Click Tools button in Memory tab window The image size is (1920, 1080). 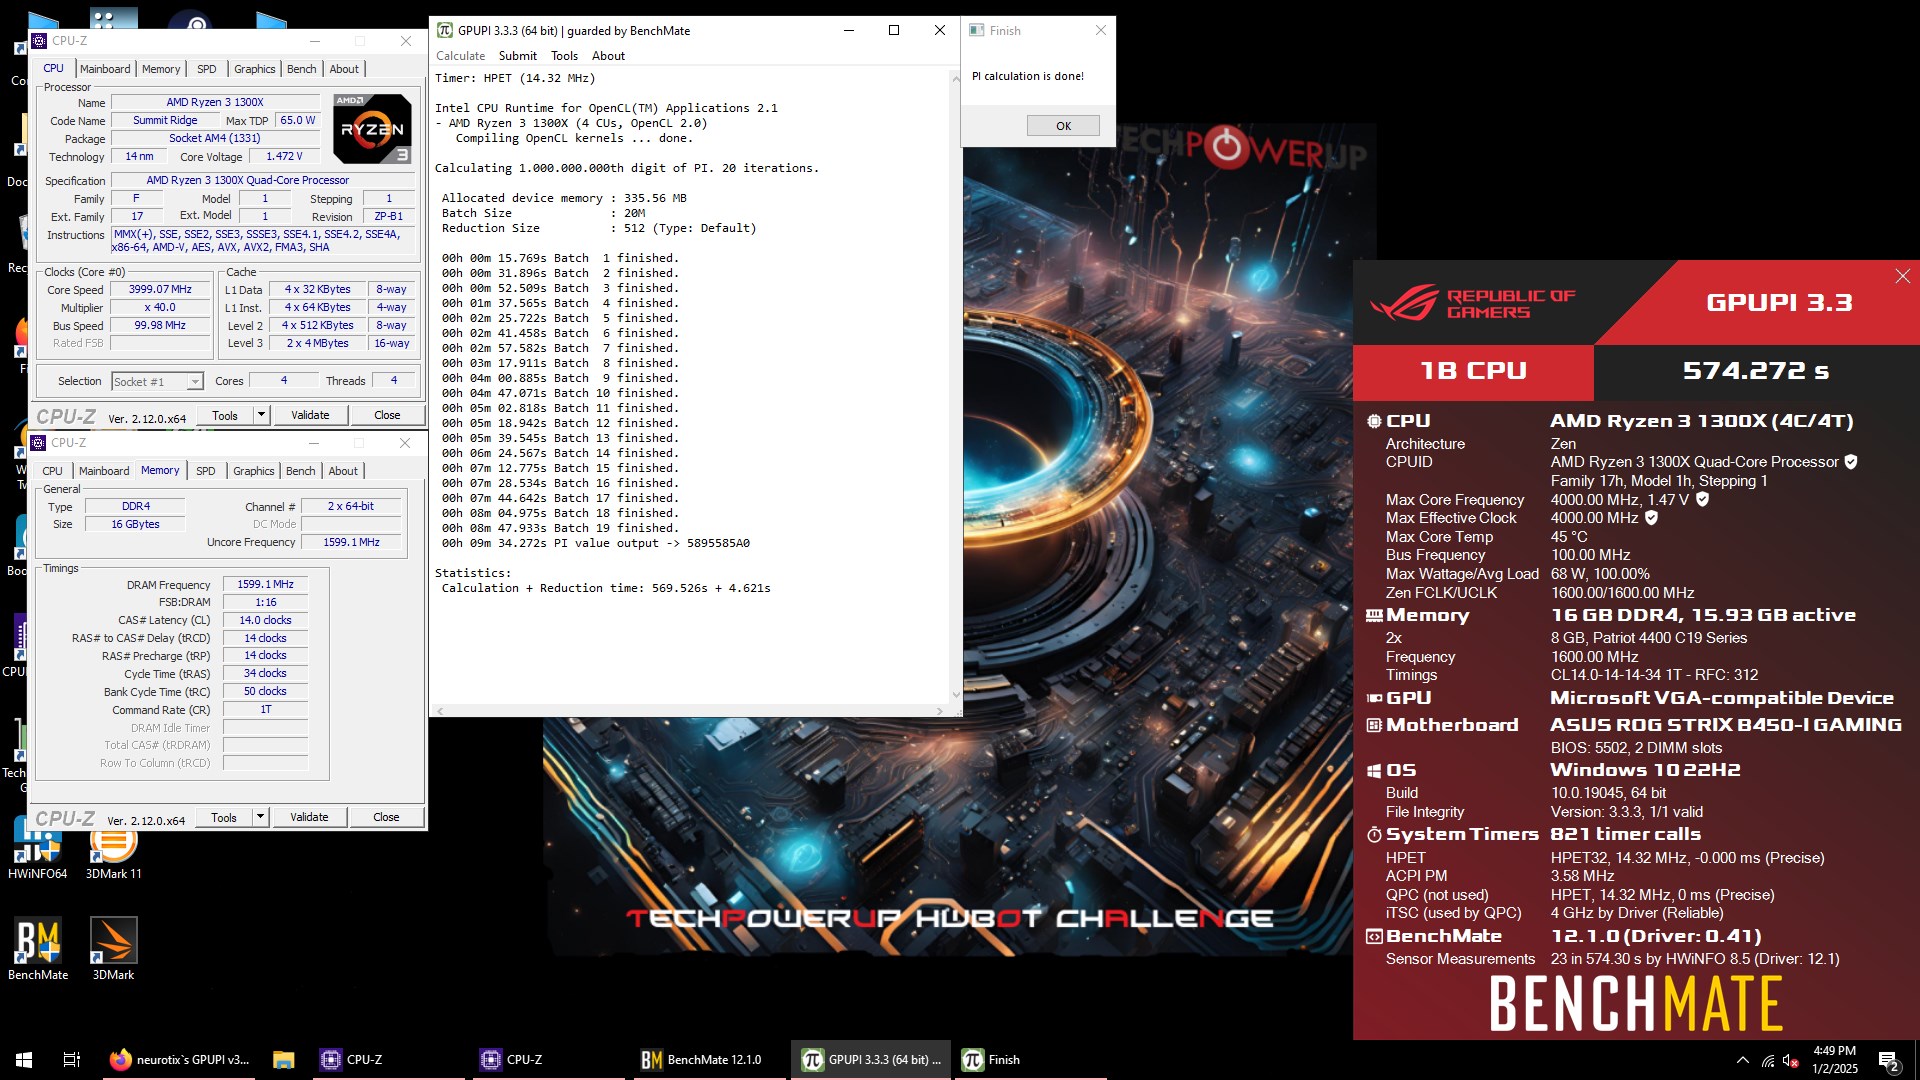point(224,817)
